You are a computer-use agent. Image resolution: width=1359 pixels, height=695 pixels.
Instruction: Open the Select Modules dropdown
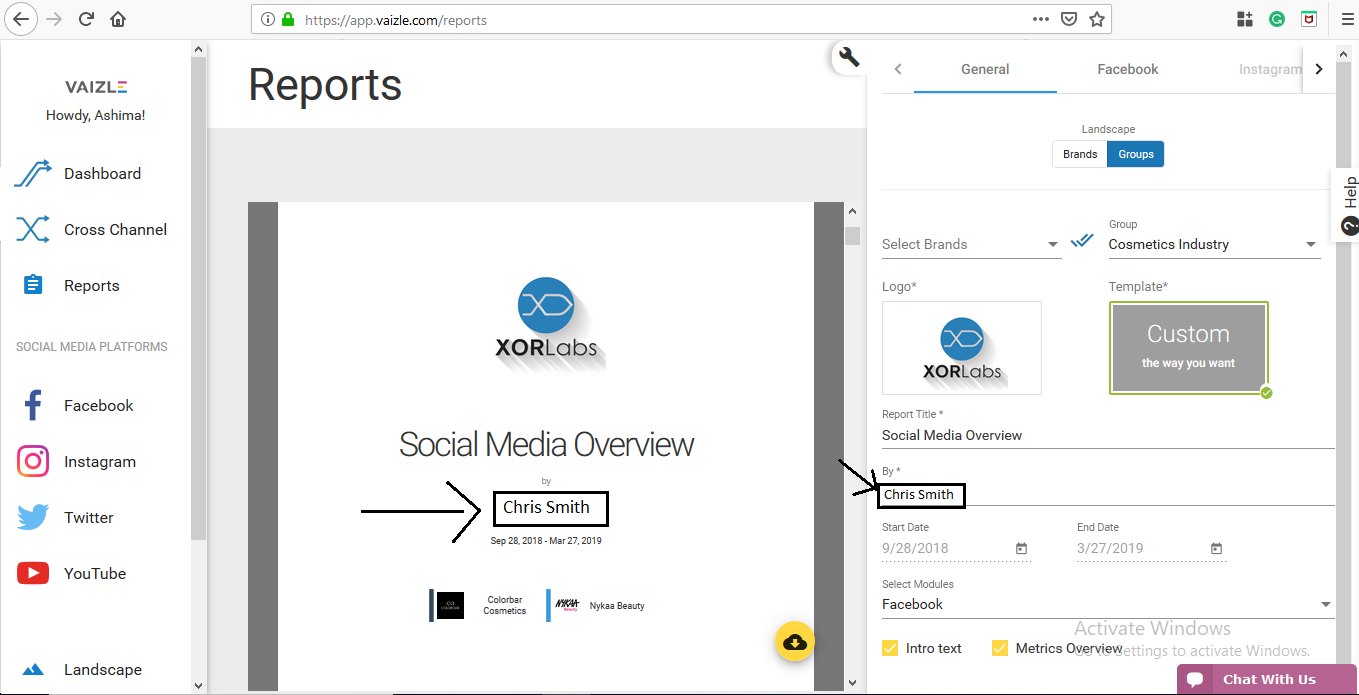tap(1108, 604)
